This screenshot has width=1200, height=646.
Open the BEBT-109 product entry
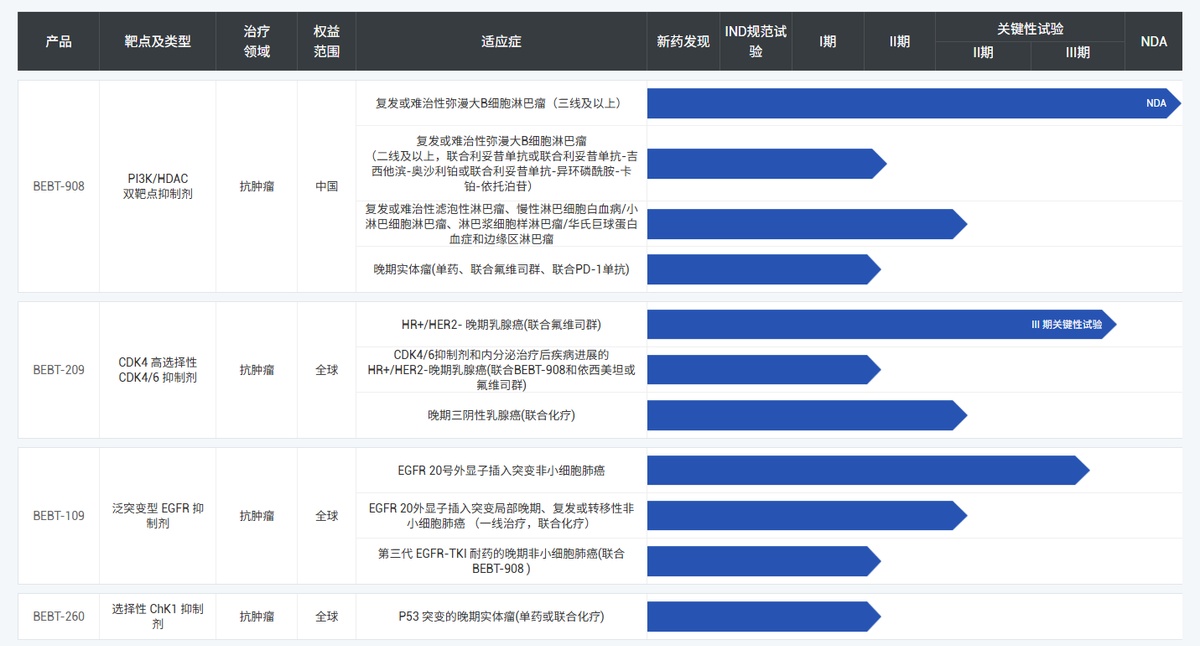[58, 516]
